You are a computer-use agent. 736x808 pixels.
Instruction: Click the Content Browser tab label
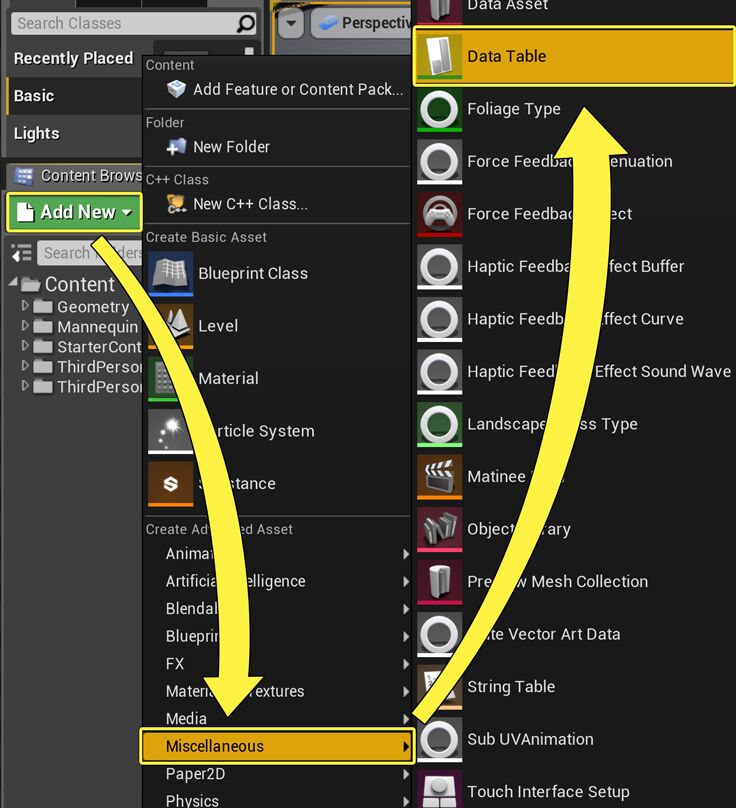[92, 176]
